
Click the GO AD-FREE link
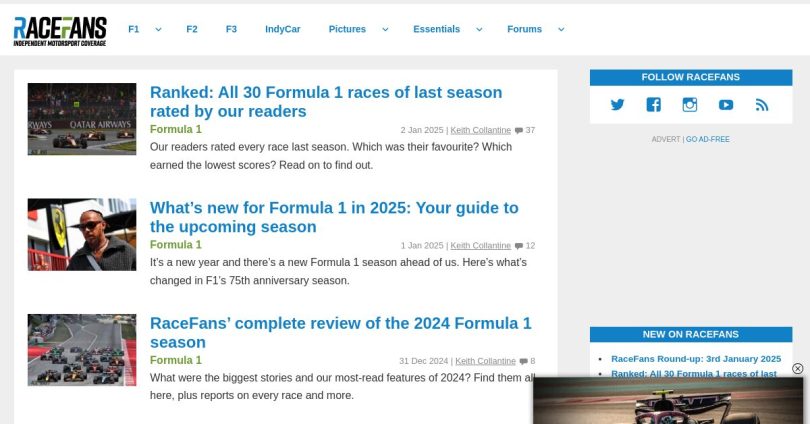(707, 139)
